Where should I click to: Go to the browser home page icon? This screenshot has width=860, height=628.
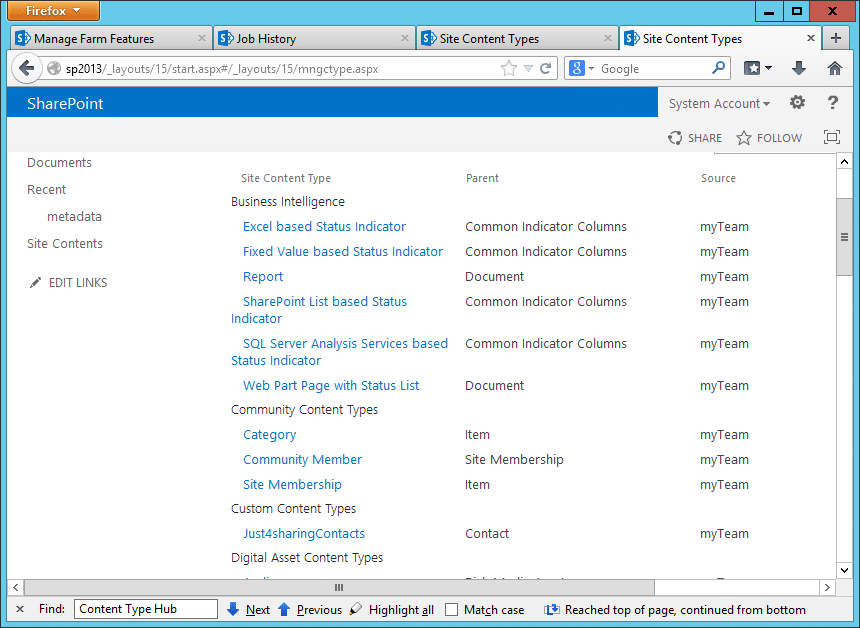pos(834,68)
